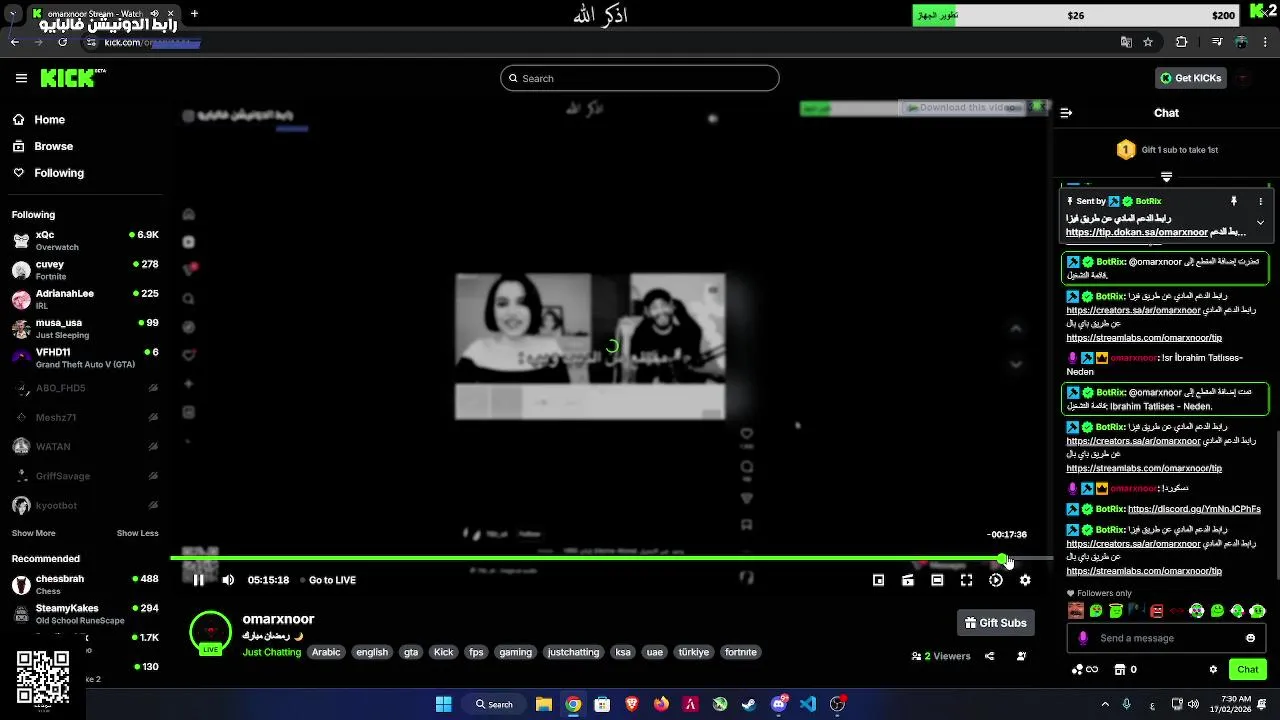Collapse the chat panel
The width and height of the screenshot is (1280, 720).
coord(1066,113)
